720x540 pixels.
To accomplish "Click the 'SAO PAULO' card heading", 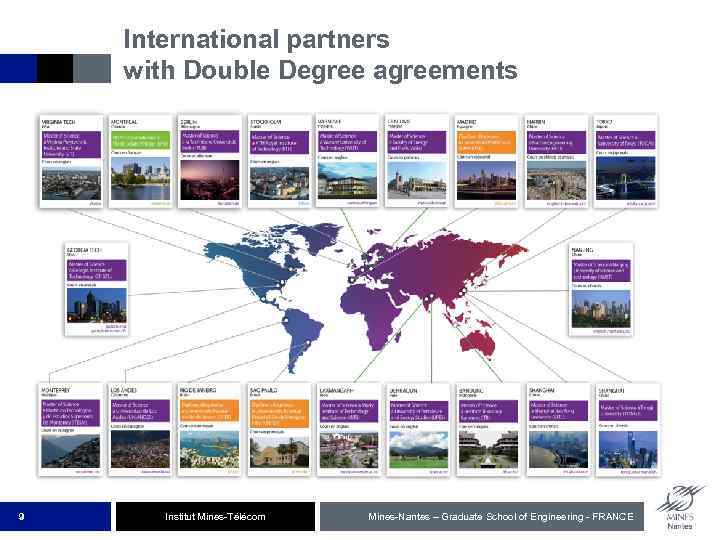I will click(264, 390).
